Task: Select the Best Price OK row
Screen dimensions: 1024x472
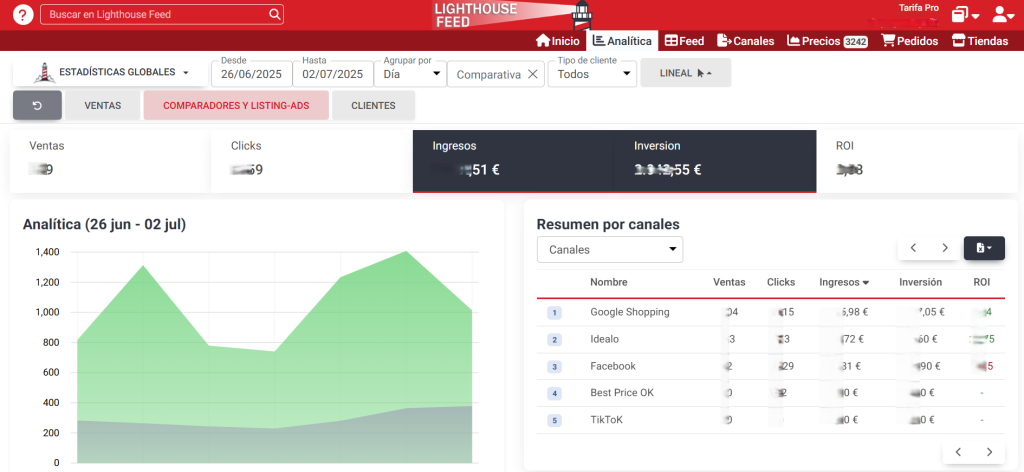Action: tap(771, 393)
